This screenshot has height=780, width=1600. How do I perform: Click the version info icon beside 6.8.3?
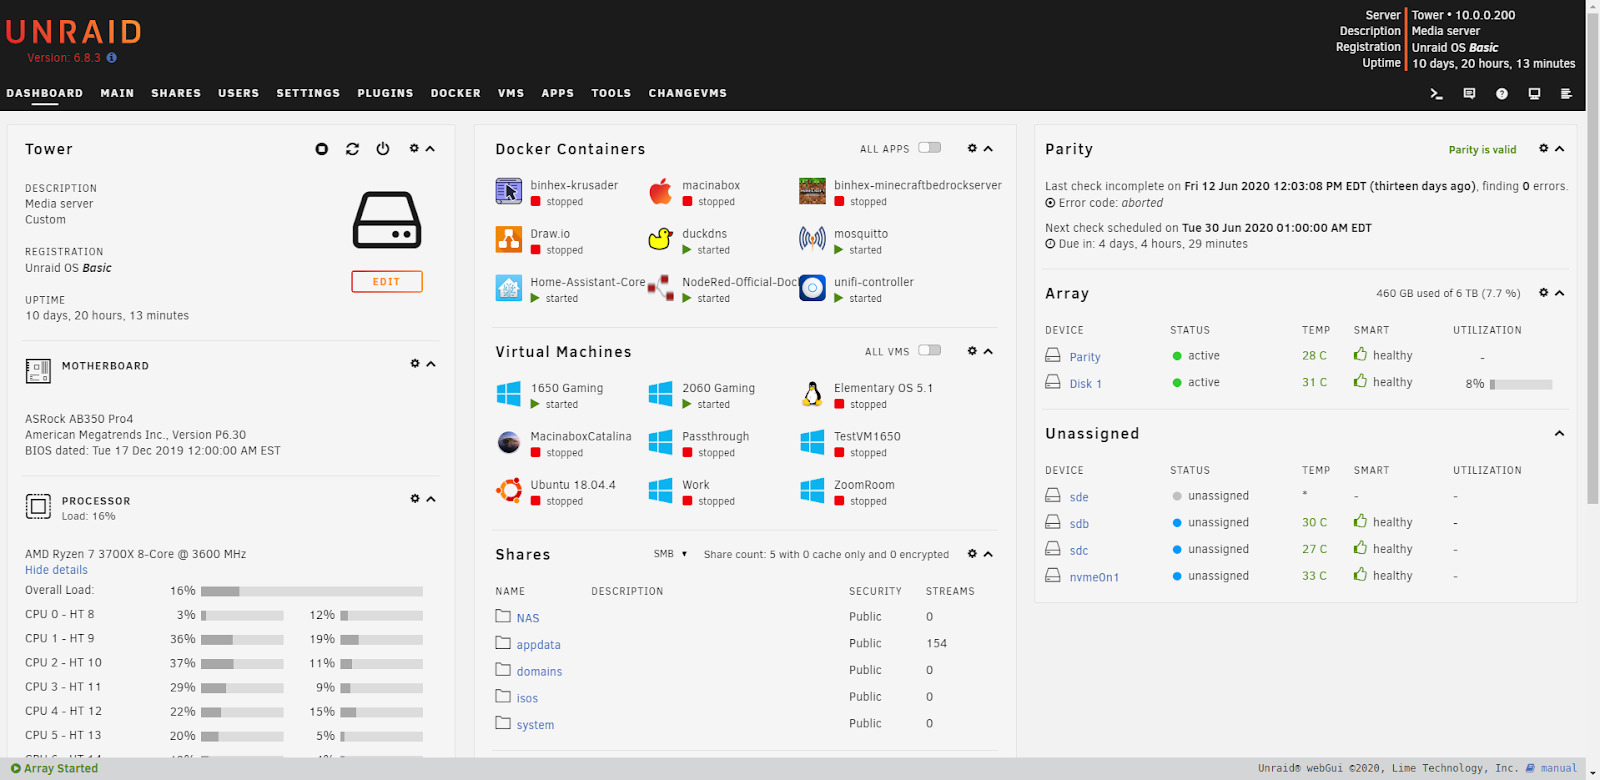click(111, 58)
